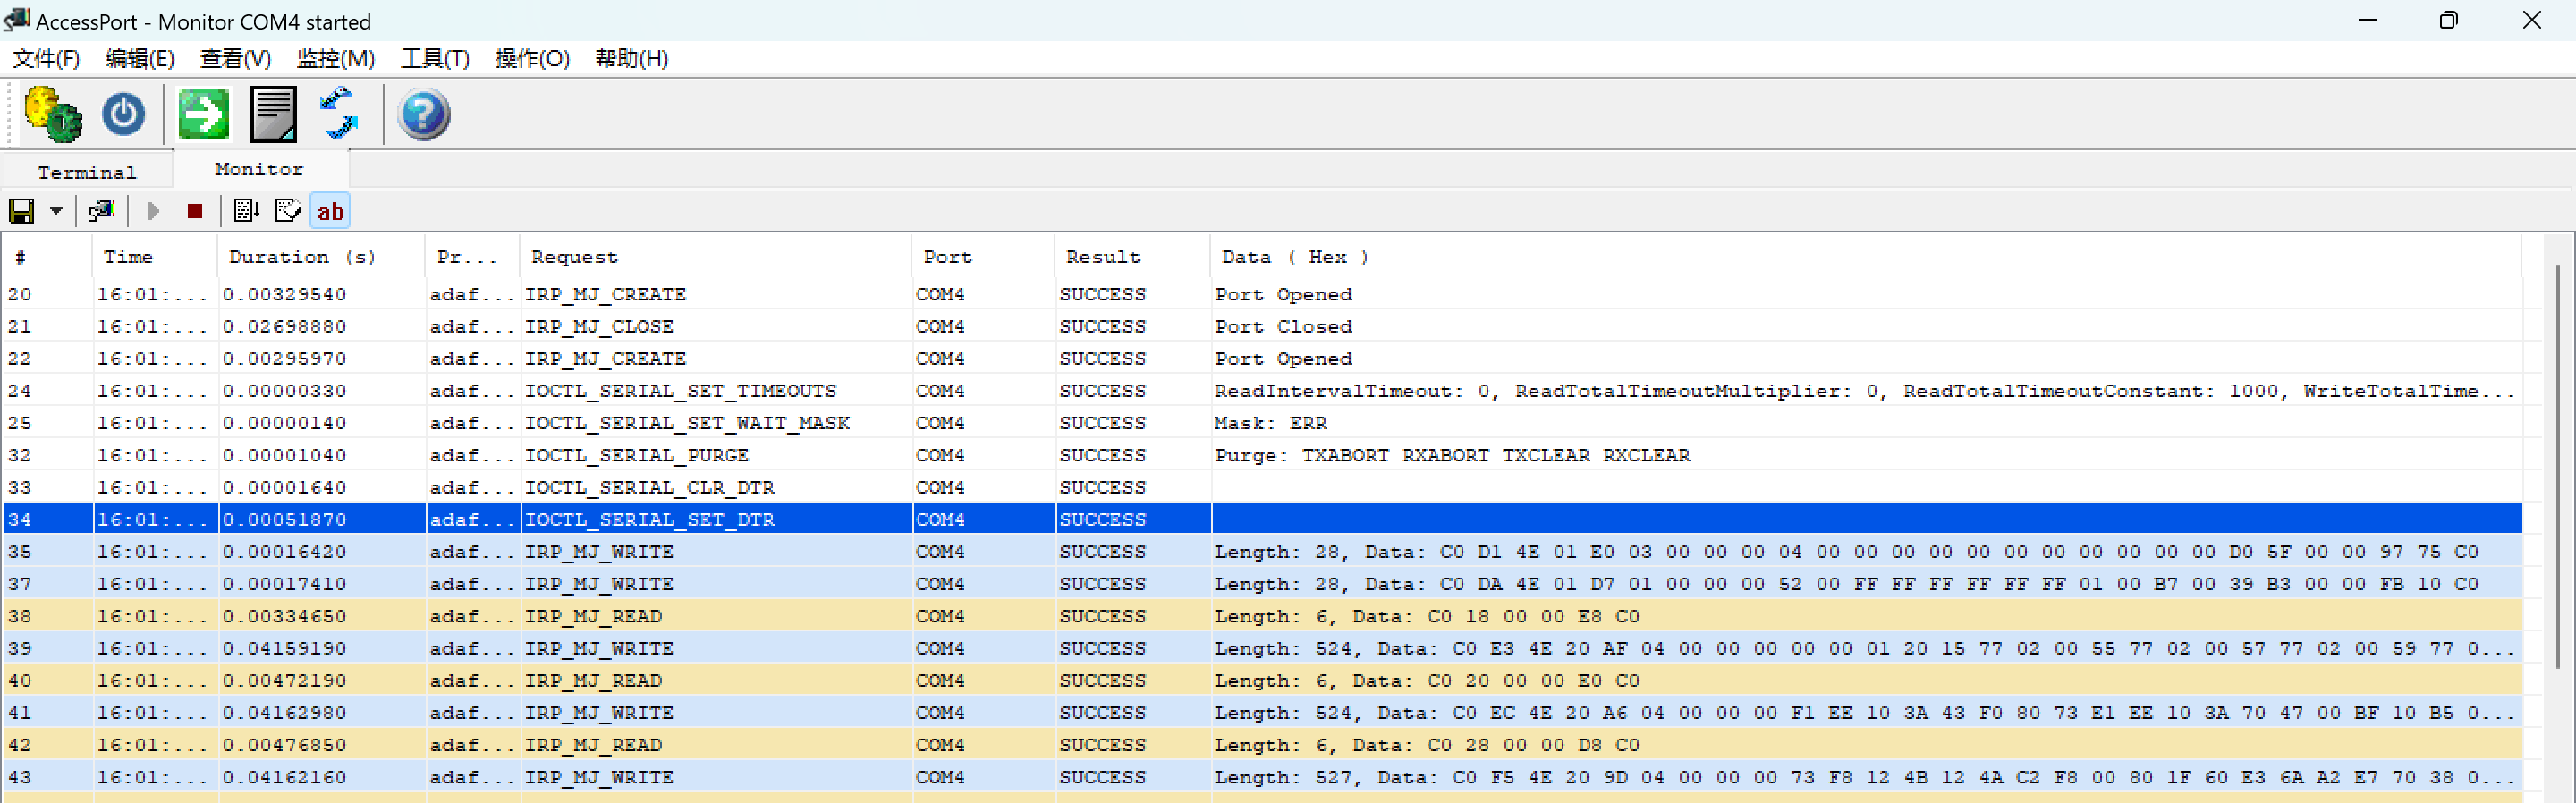
Task: Click the Duration (s) column header
Action: (321, 257)
